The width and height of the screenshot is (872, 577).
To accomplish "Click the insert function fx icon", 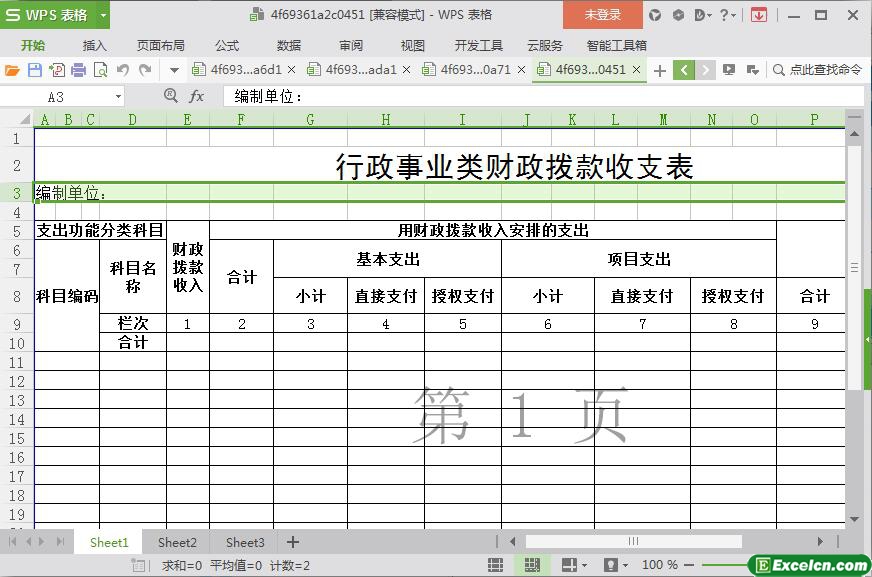I will [x=197, y=96].
